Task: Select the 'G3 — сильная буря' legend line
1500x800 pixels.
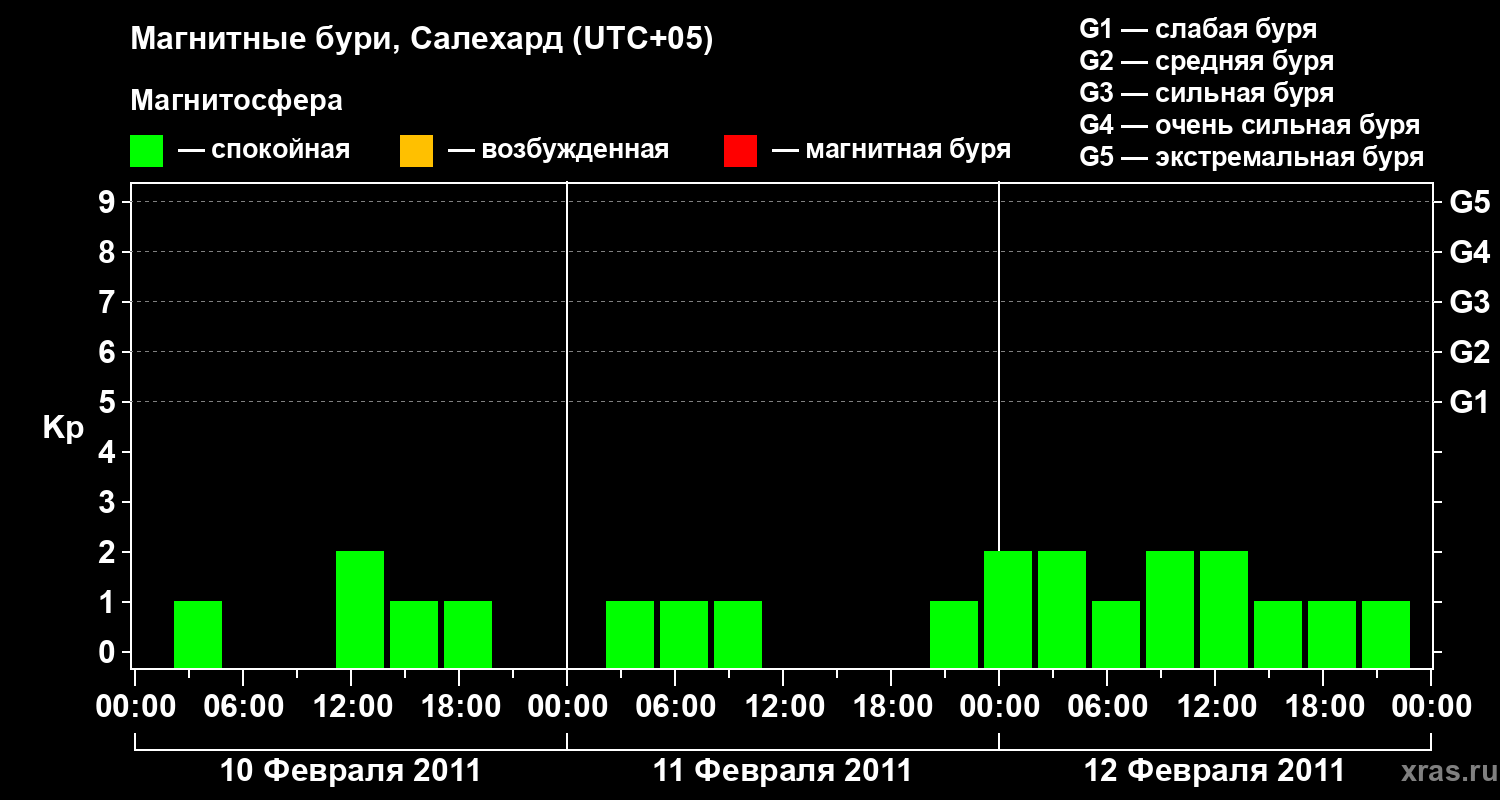Action: (x=1207, y=93)
